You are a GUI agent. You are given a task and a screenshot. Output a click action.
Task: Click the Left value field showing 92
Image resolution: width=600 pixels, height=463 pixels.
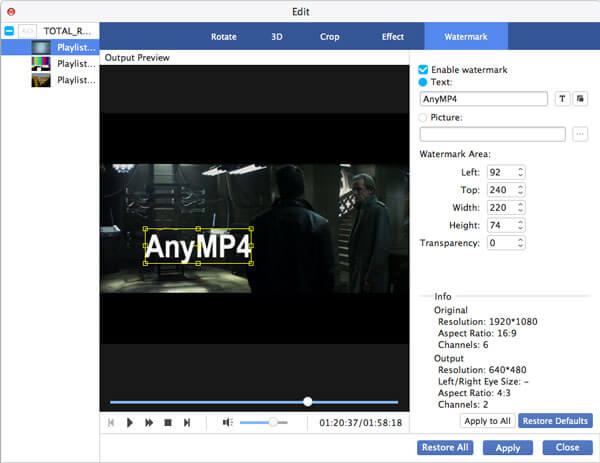[x=502, y=172]
